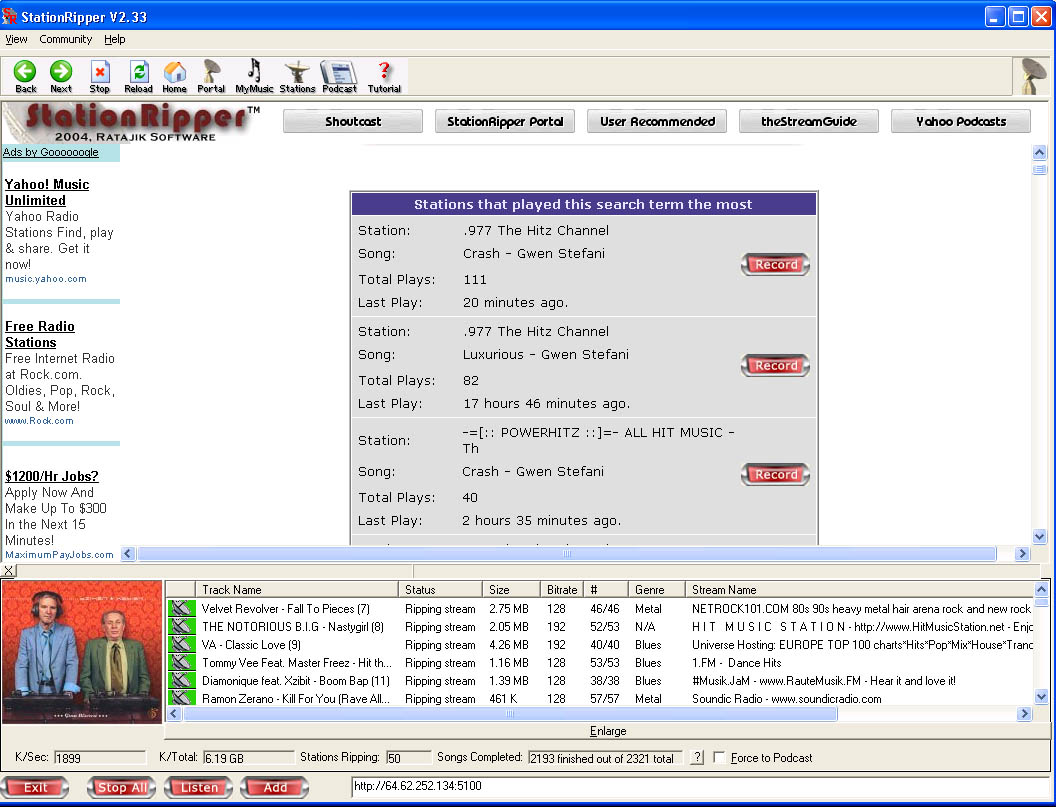Open the Stations list icon
Screen dimensions: 1056x807
pyautogui.click(x=297, y=76)
